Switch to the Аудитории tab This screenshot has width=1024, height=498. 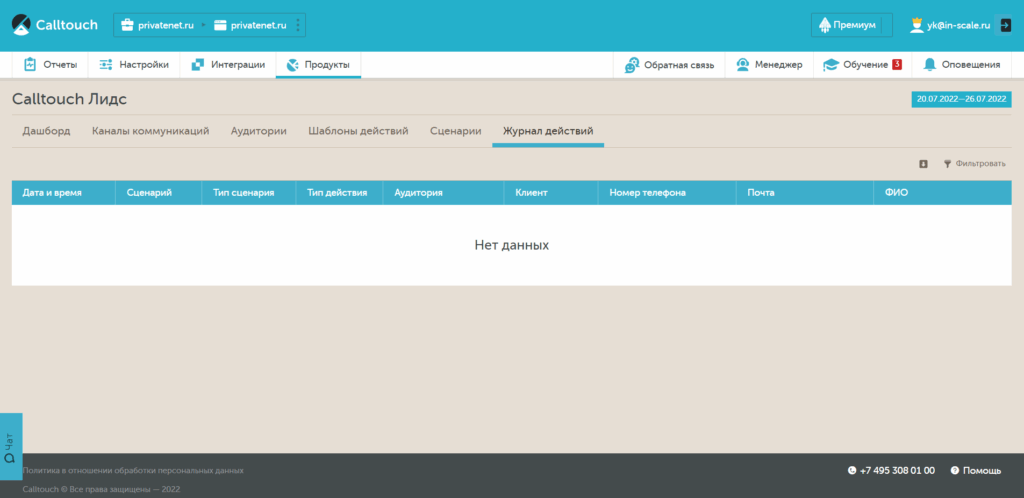click(259, 131)
